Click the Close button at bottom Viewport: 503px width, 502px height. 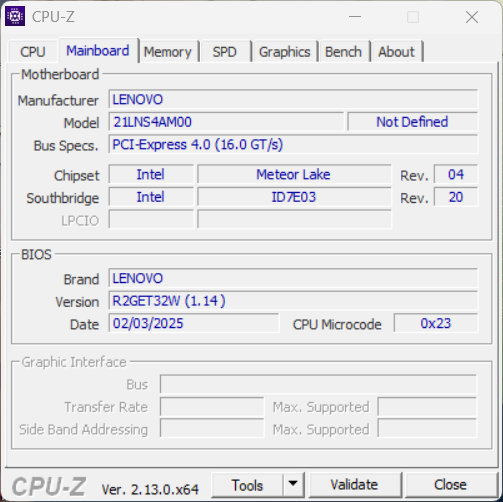pos(450,484)
